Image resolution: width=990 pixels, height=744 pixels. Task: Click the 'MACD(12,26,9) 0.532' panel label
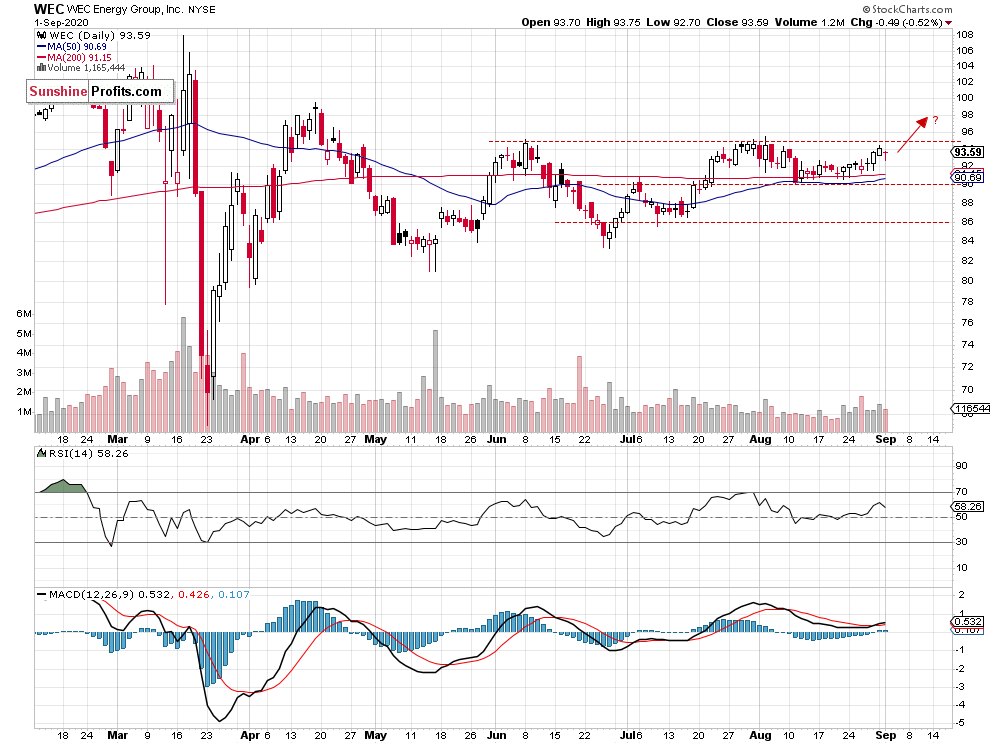click(109, 594)
